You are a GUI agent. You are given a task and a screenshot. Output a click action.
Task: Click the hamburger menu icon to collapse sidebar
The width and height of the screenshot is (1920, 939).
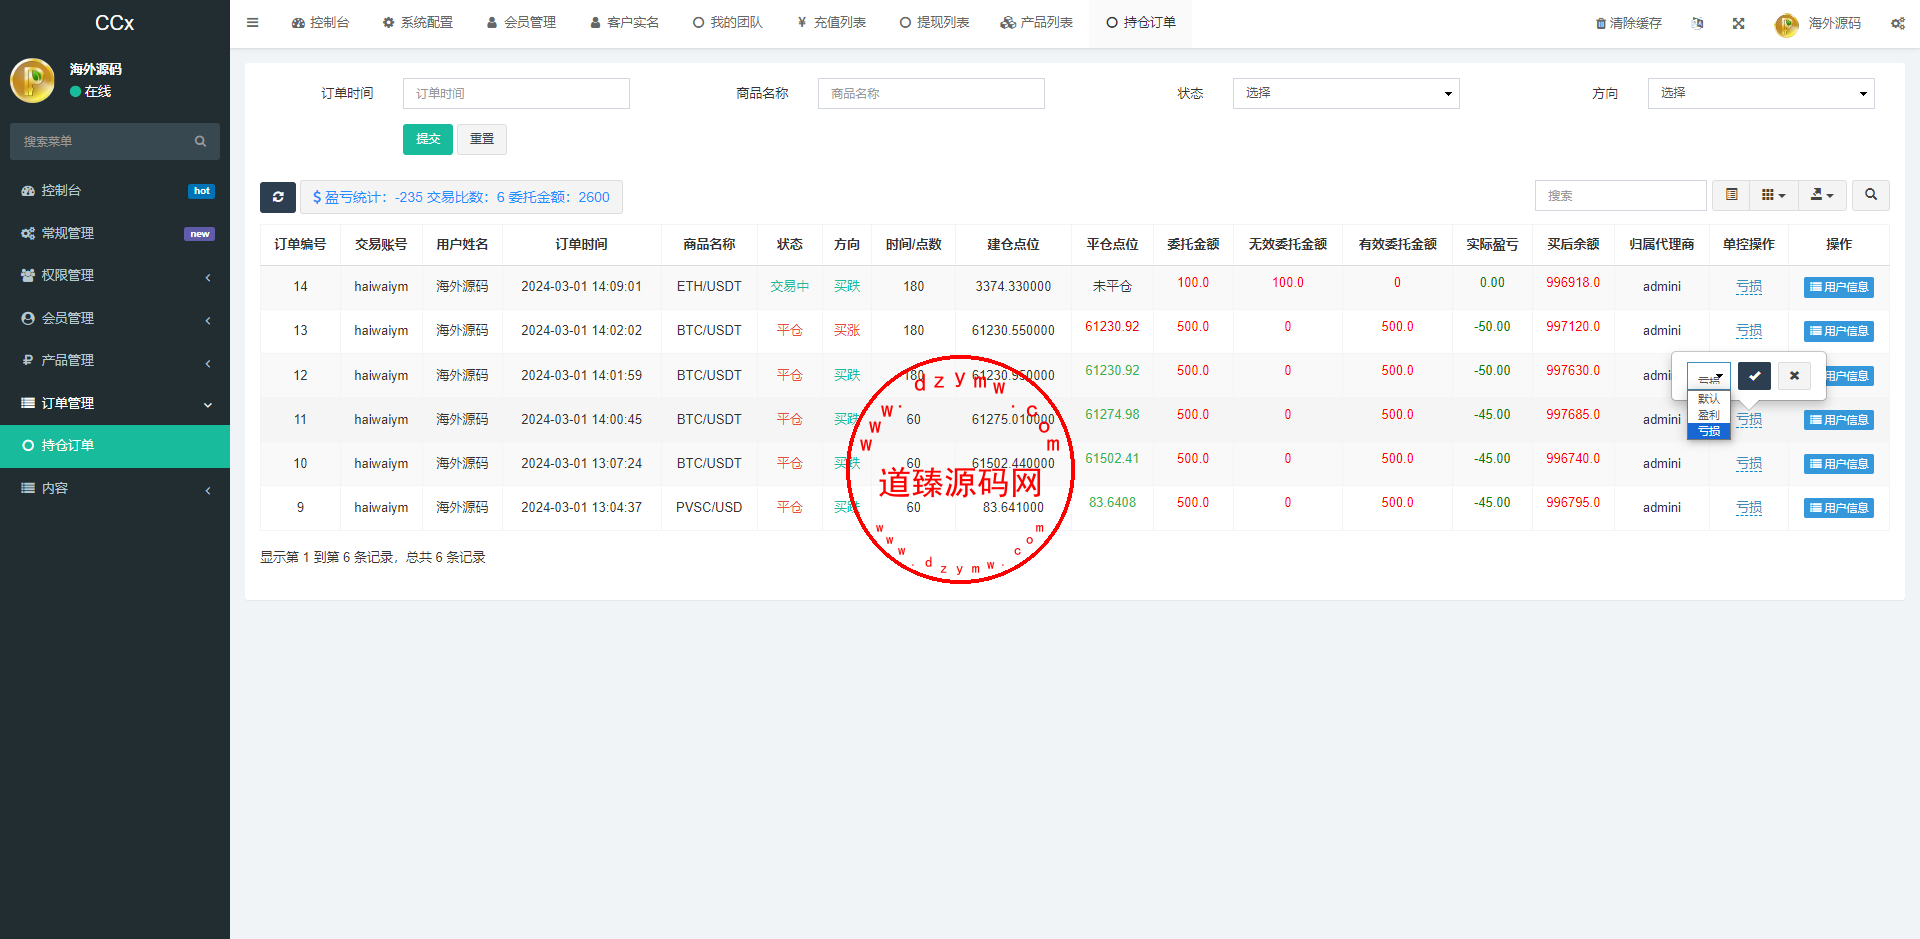pyautogui.click(x=253, y=22)
